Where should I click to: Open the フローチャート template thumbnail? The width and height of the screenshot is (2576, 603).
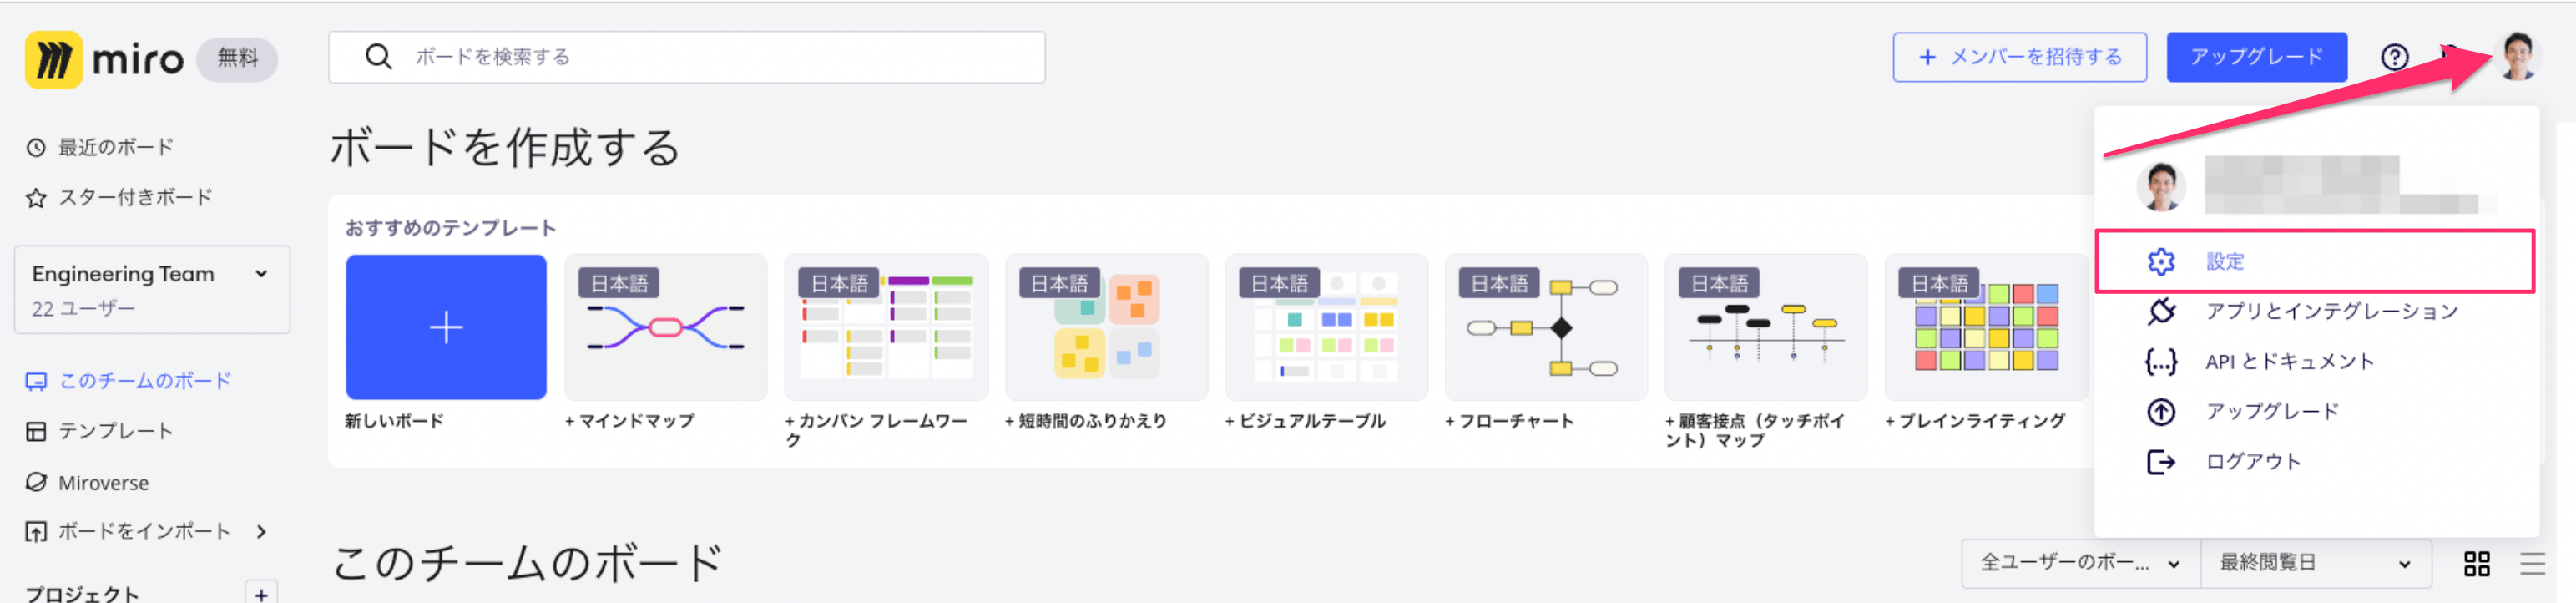[1546, 328]
